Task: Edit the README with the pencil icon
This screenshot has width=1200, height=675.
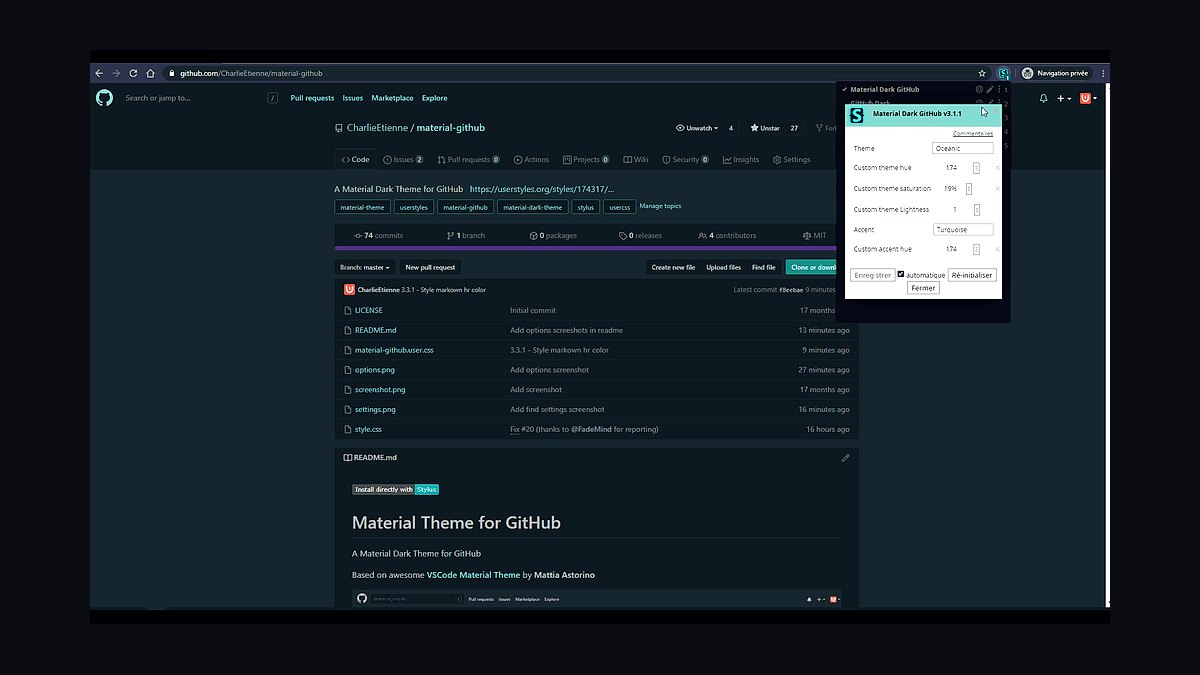Action: tap(845, 458)
